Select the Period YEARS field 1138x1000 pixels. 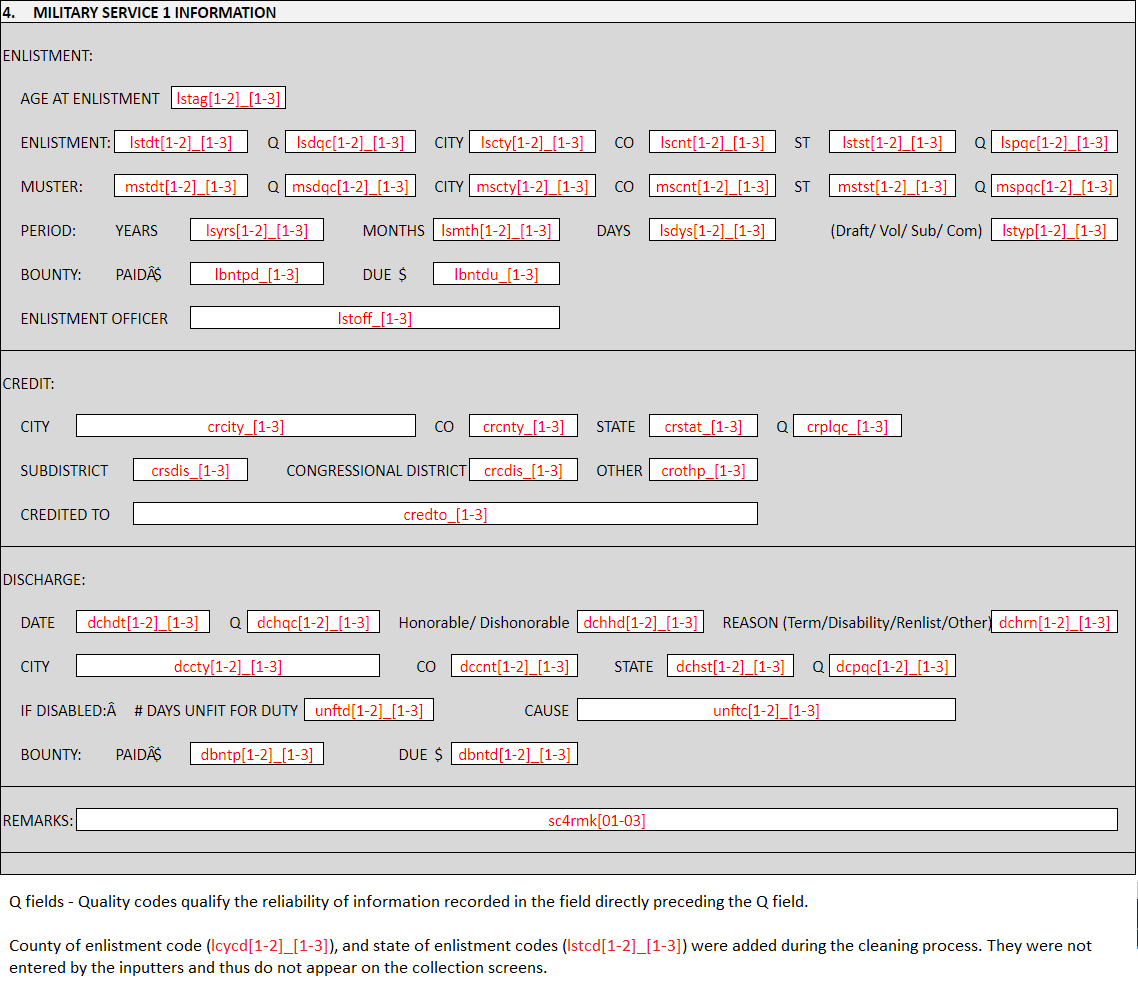pos(257,230)
